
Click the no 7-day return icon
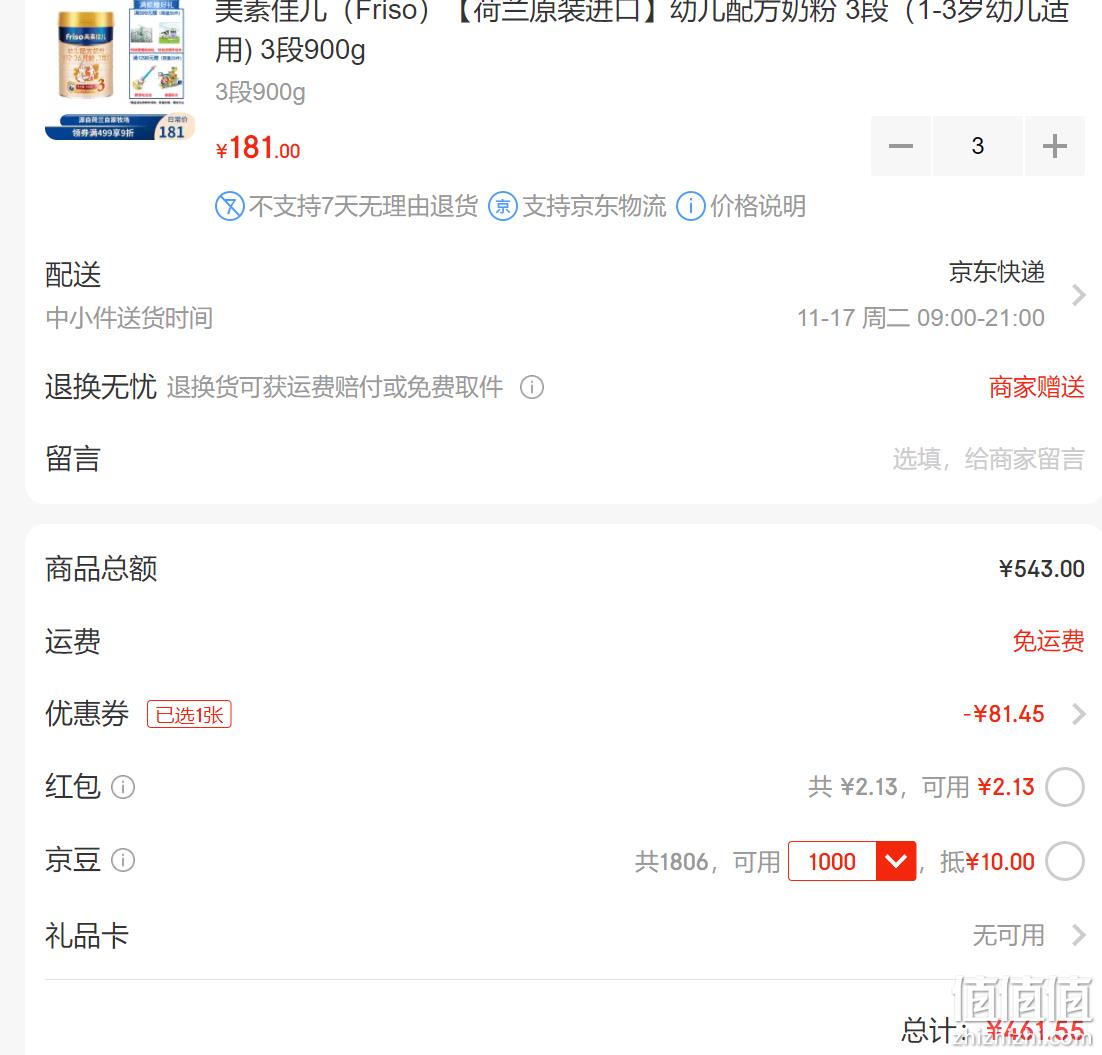click(x=230, y=207)
